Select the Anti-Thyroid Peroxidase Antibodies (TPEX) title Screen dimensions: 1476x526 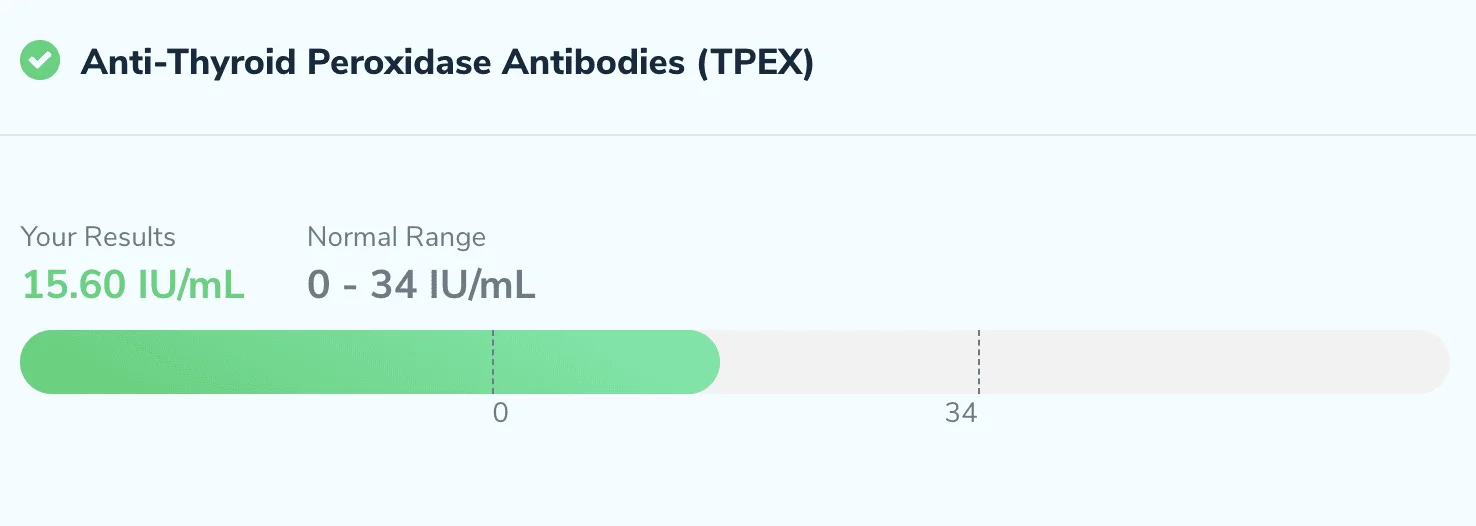[447, 63]
